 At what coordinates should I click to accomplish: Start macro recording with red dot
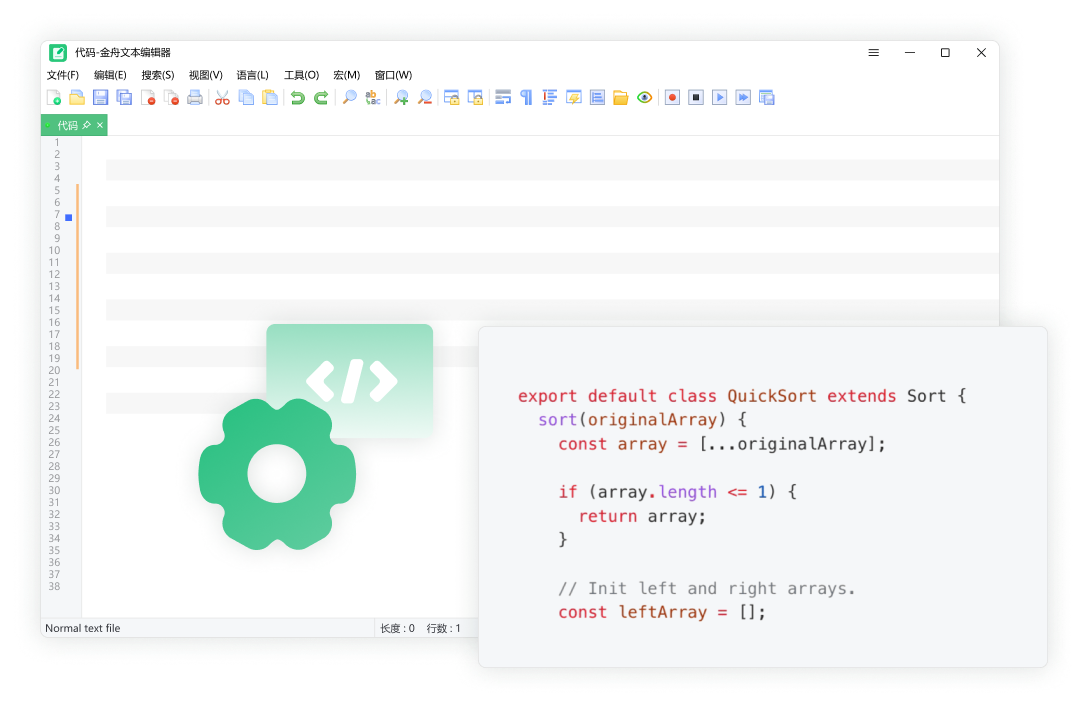click(x=672, y=98)
